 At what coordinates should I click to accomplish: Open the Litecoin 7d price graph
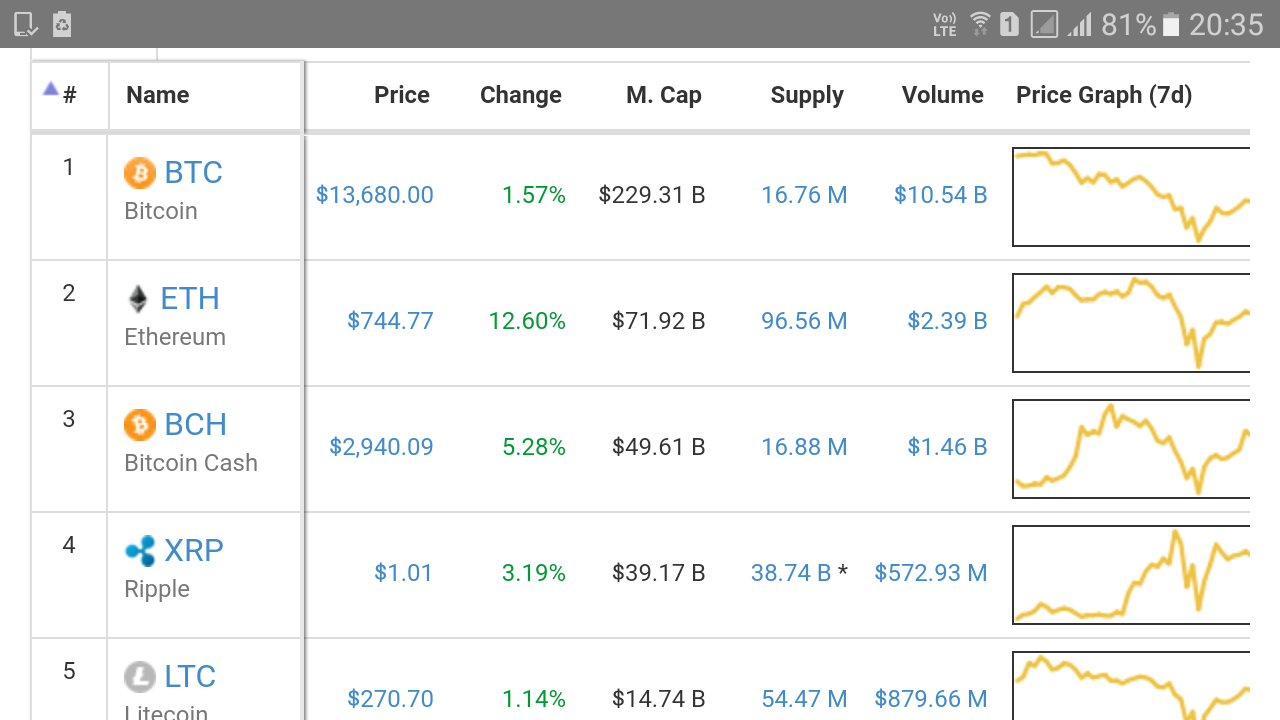tap(1131, 686)
